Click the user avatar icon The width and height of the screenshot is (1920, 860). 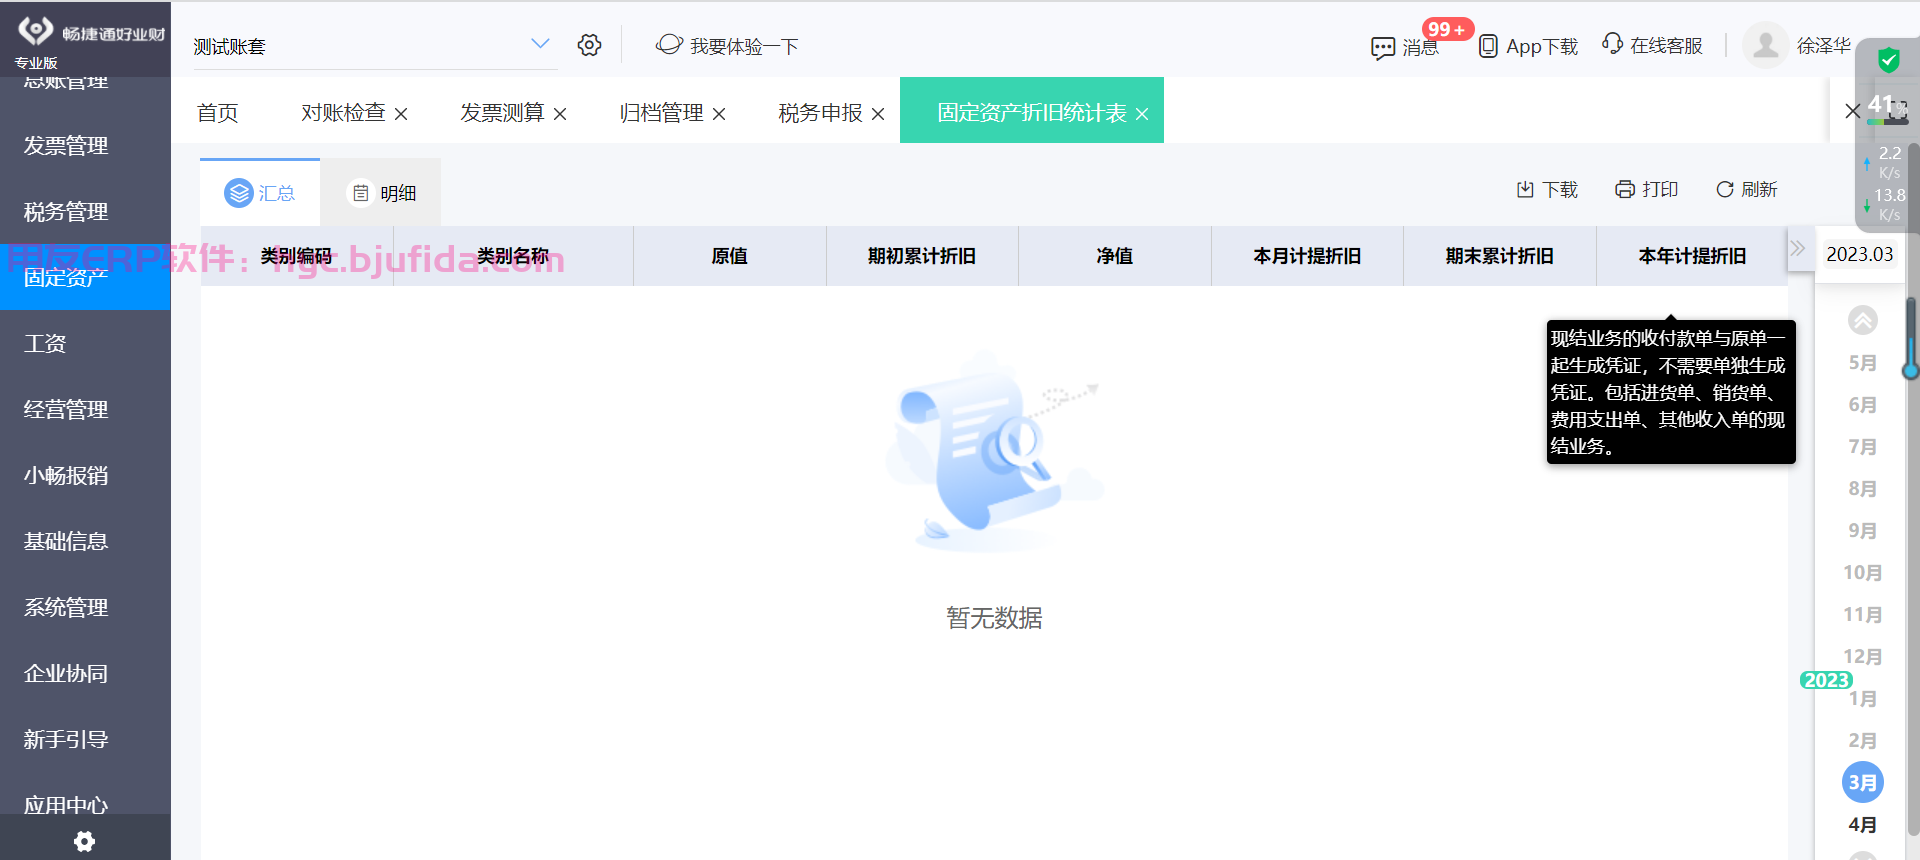1766,45
